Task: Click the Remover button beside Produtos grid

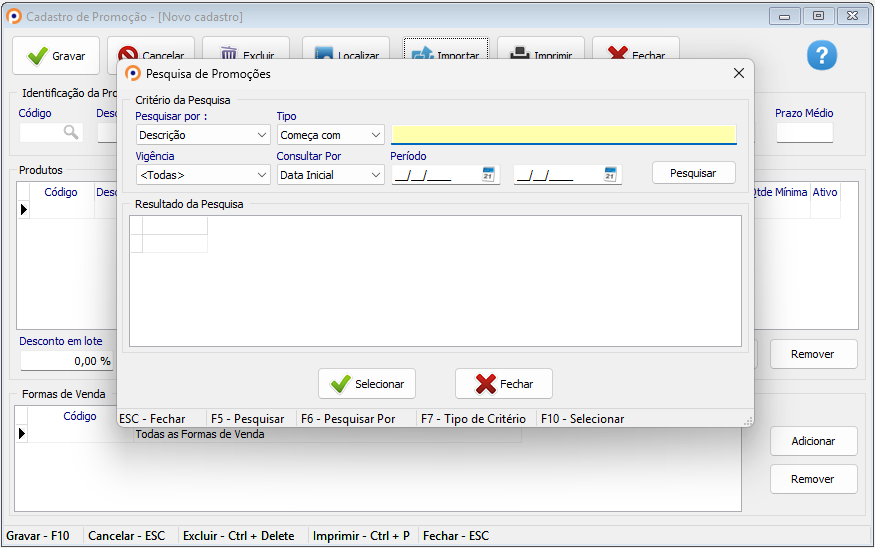Action: 813,354
